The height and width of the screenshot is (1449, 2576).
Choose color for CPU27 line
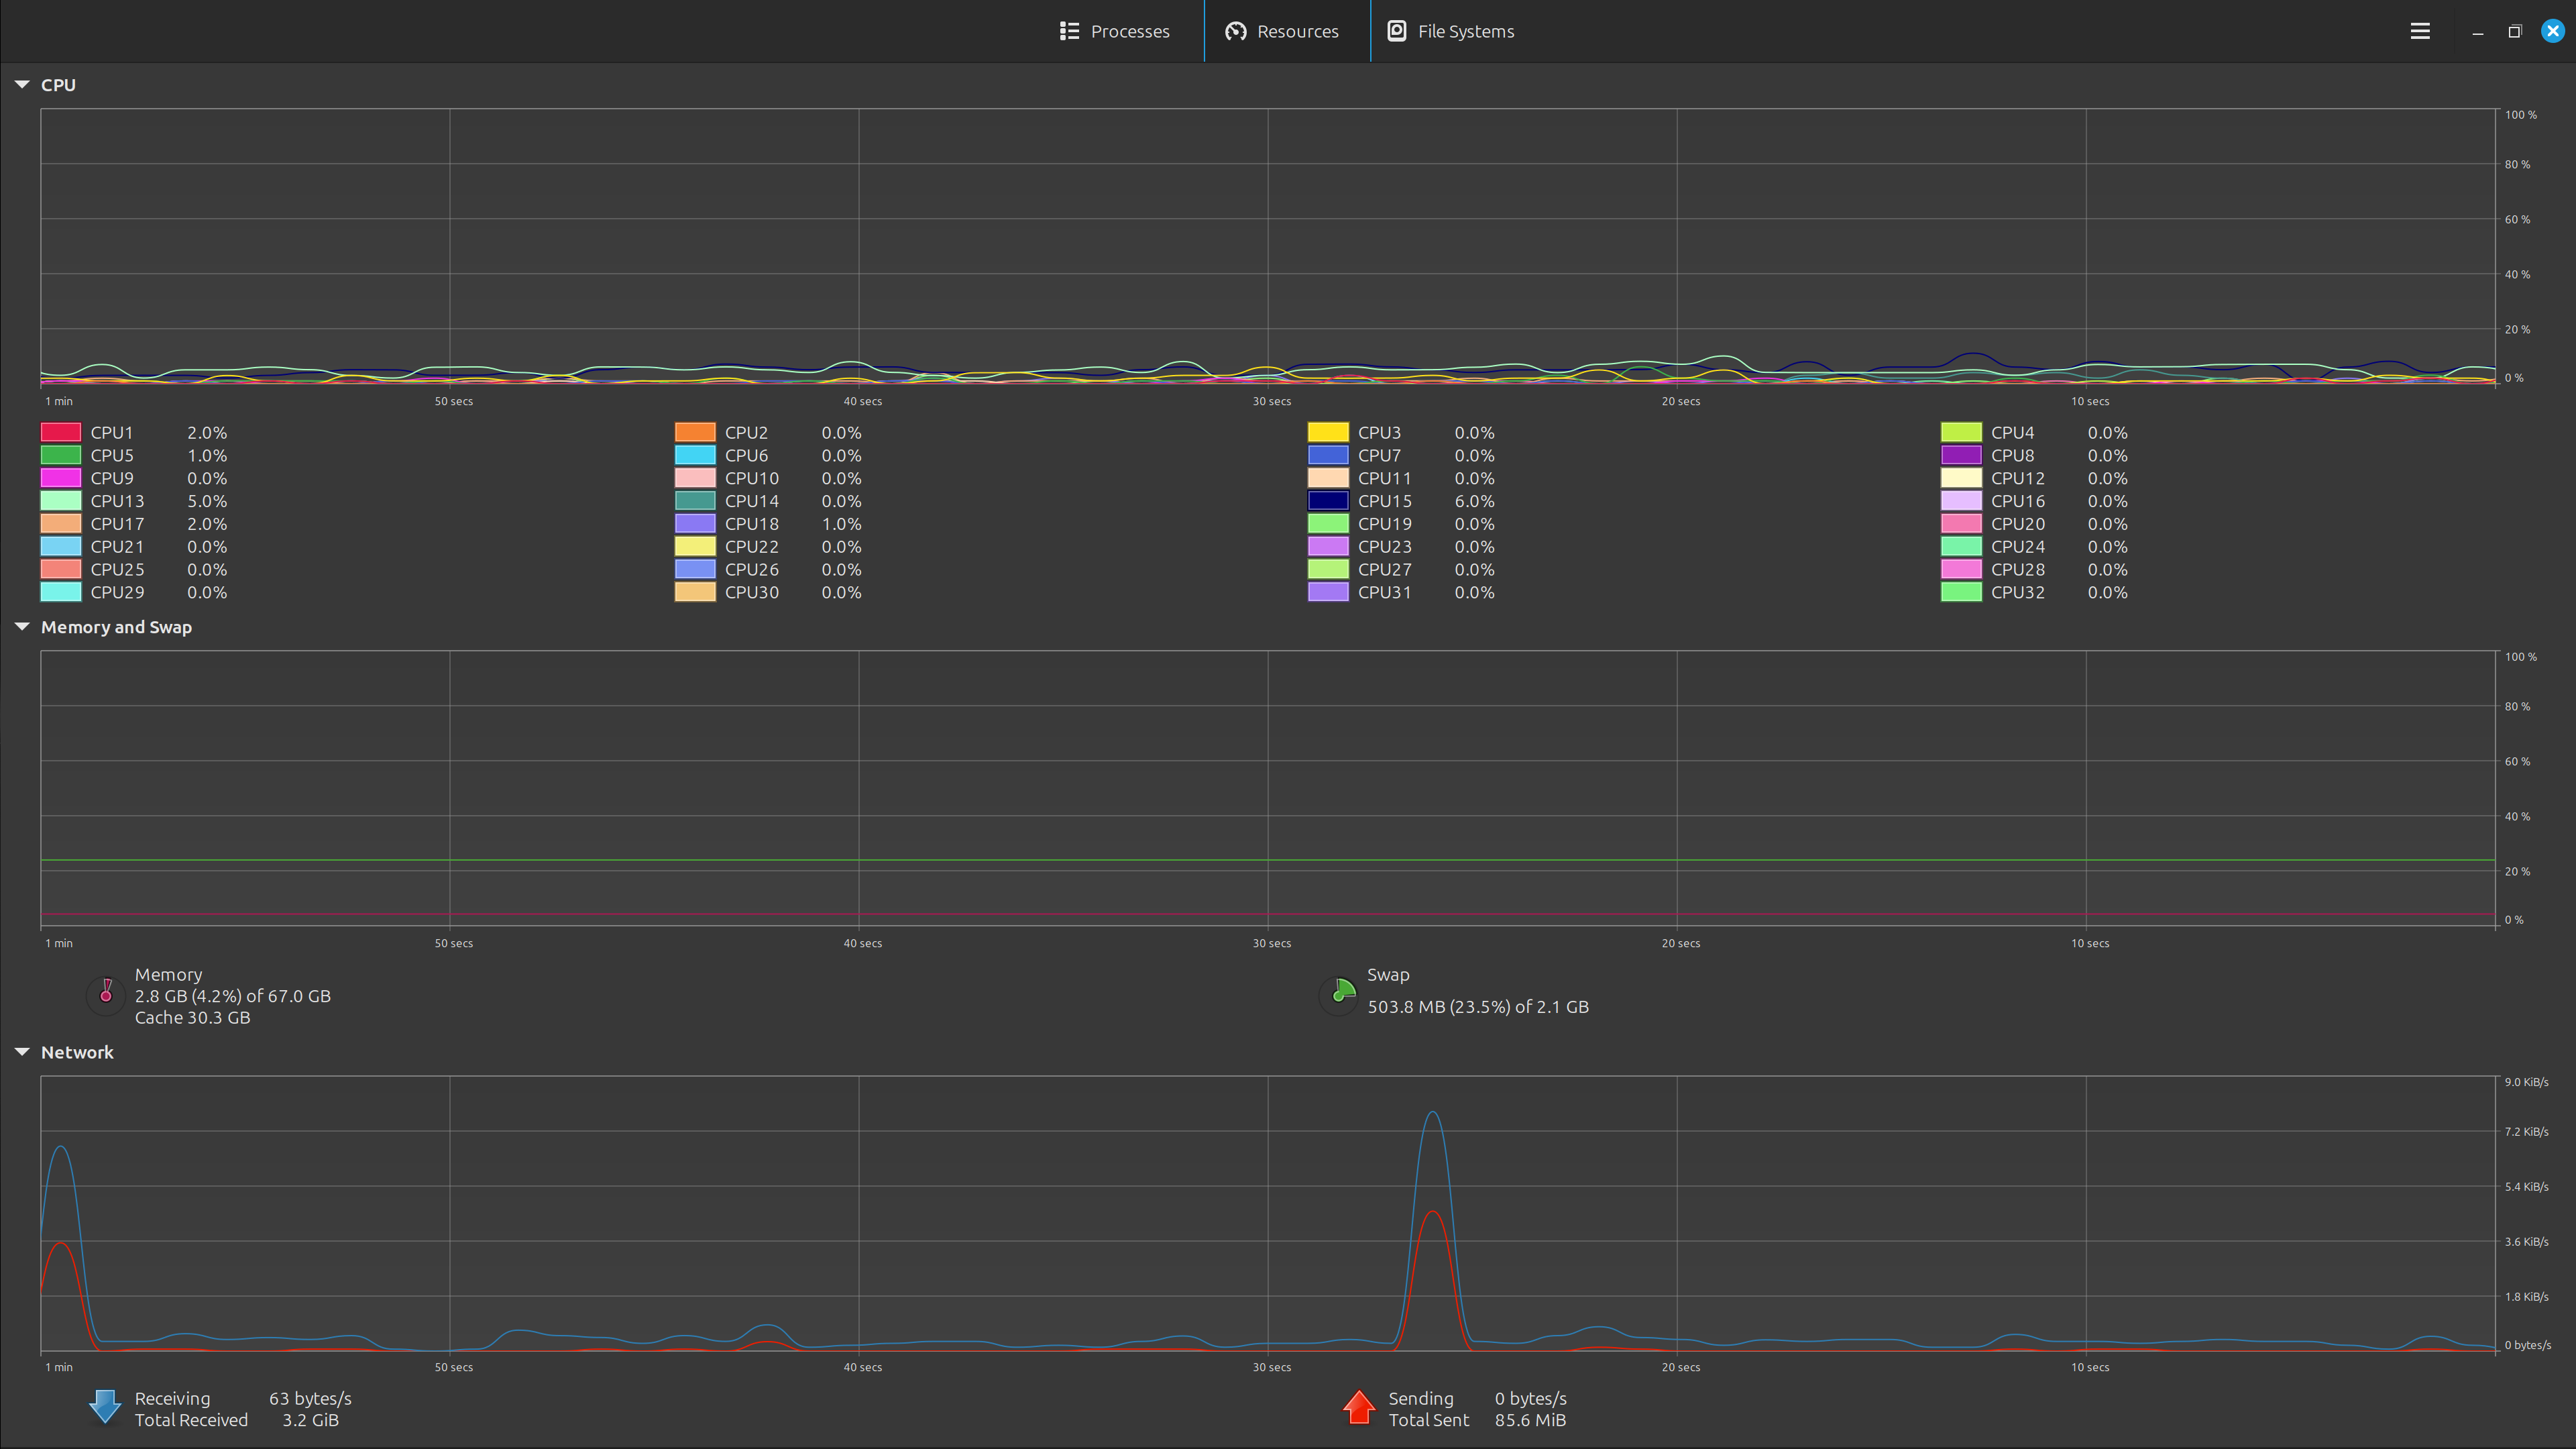1328,570
